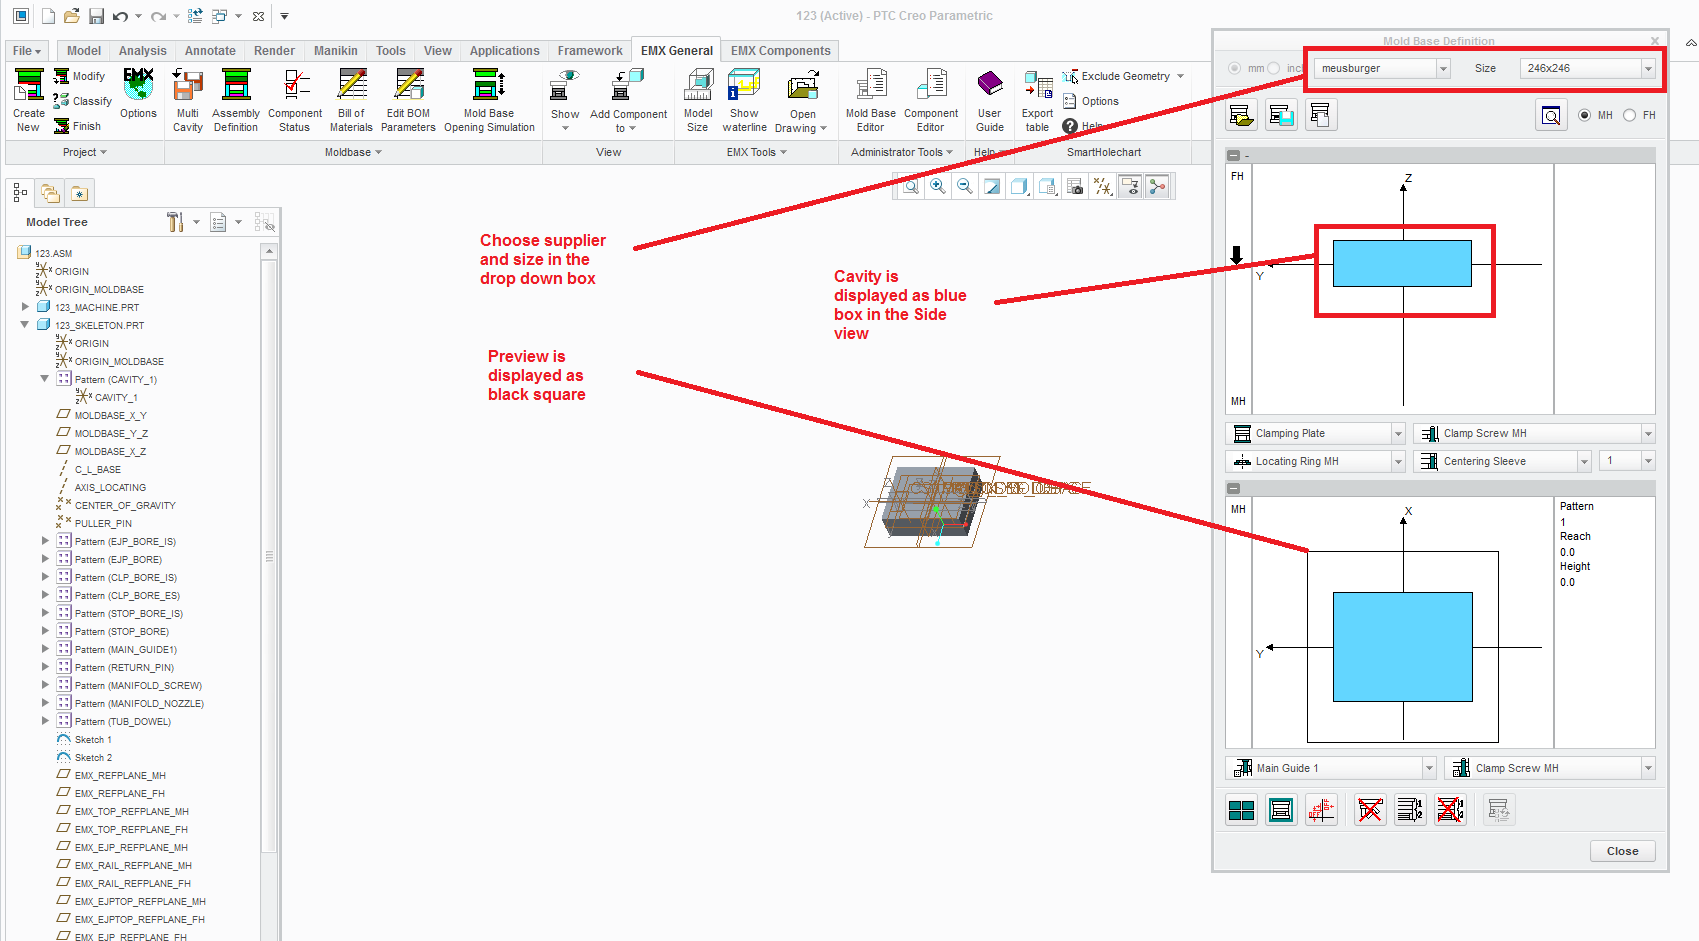
Task: Switch to the Model ribbon tab
Action: pos(84,51)
